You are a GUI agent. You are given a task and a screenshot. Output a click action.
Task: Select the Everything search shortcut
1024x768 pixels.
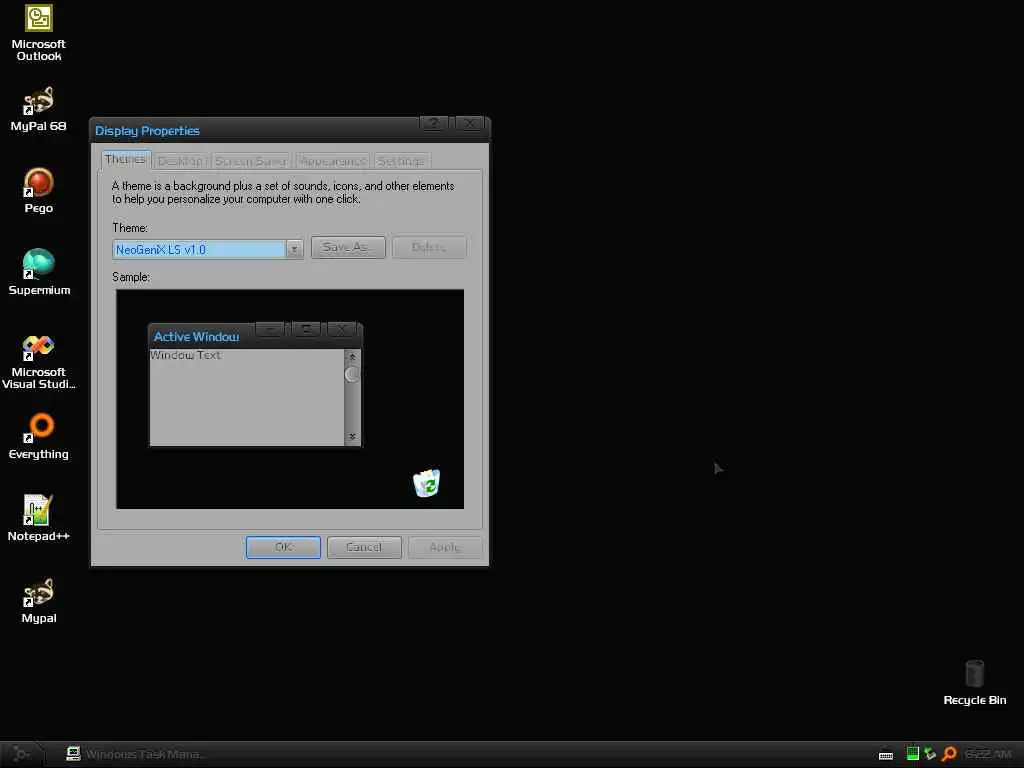pos(39,436)
